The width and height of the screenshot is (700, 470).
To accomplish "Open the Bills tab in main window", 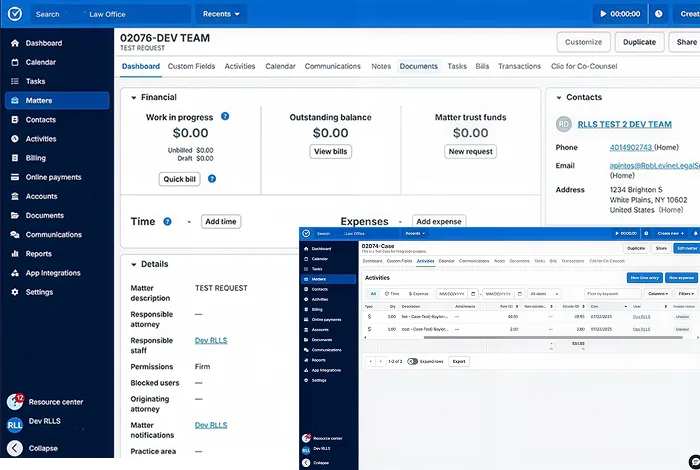I will click(x=482, y=66).
